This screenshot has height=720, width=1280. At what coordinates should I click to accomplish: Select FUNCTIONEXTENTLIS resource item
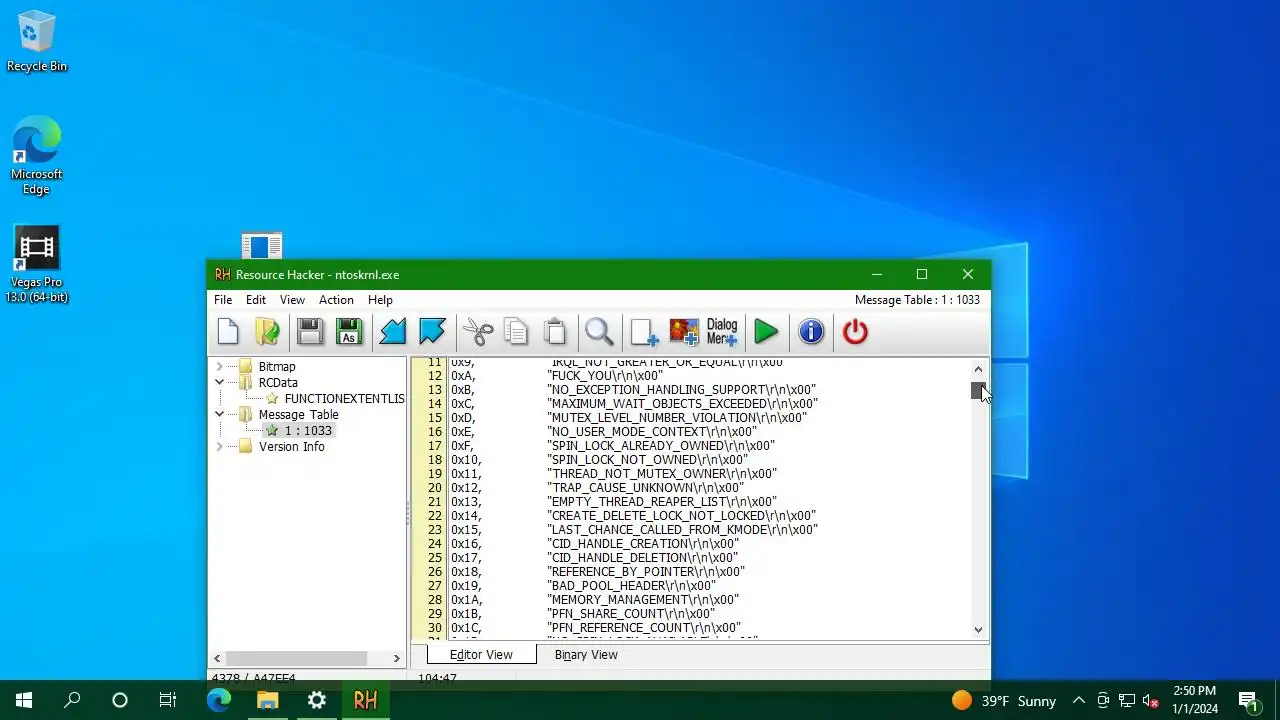[x=344, y=399]
